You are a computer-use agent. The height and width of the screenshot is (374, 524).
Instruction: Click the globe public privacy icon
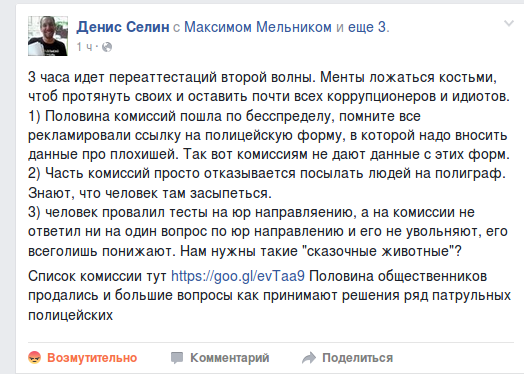pyautogui.click(x=107, y=47)
